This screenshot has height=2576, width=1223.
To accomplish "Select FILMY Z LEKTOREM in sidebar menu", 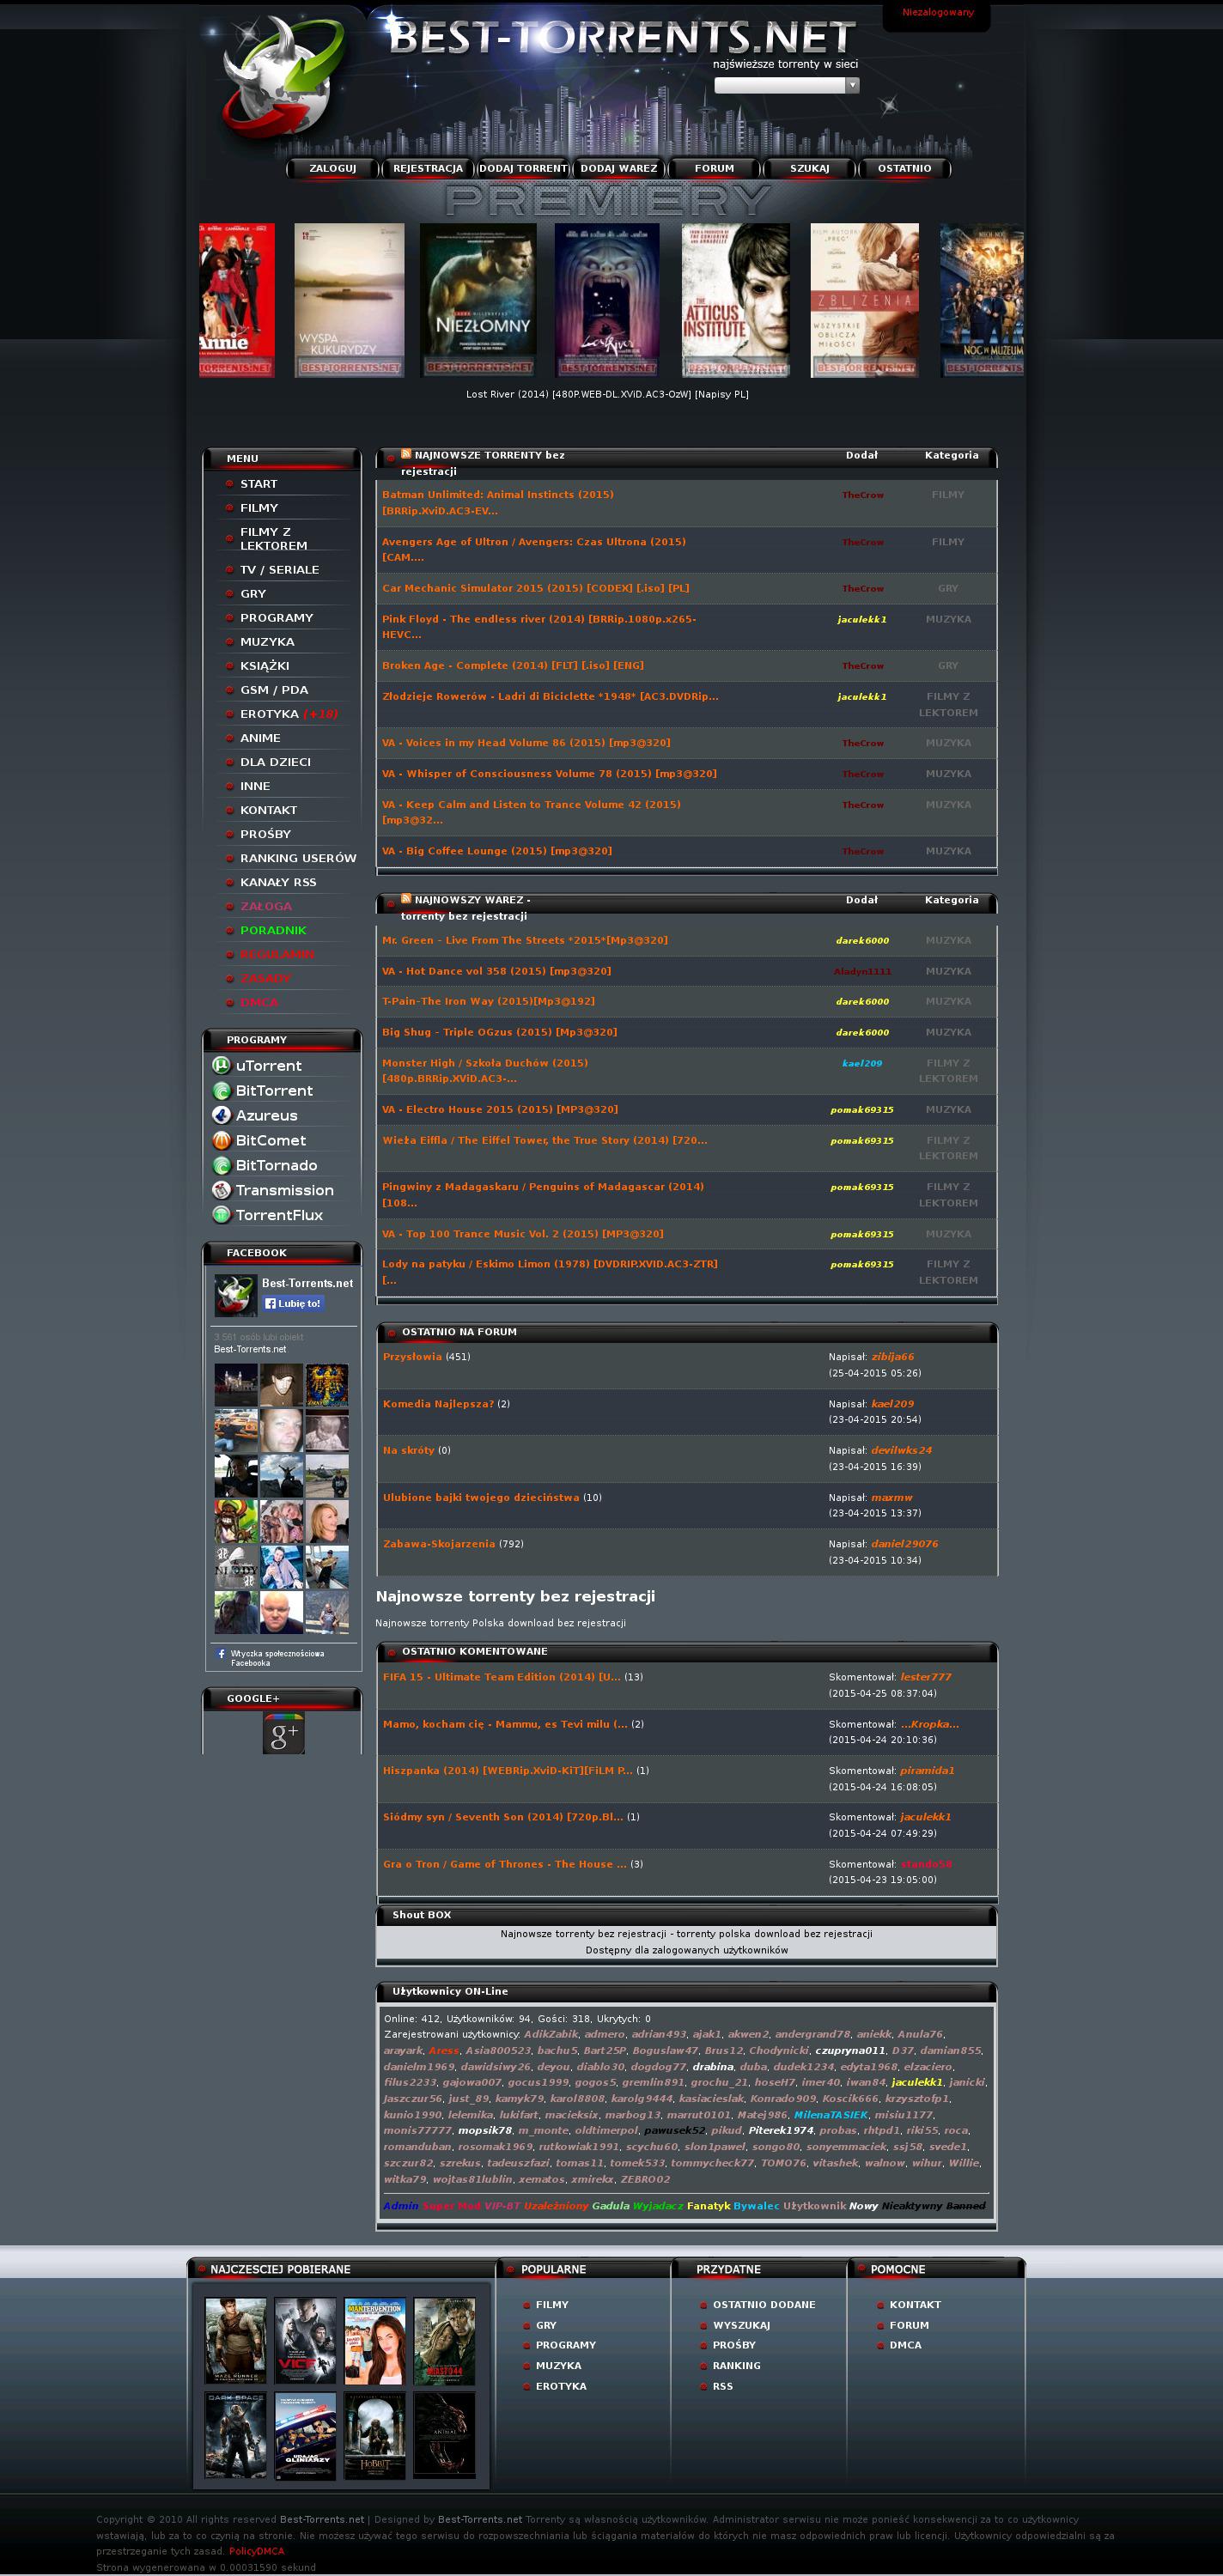I will pyautogui.click(x=273, y=539).
